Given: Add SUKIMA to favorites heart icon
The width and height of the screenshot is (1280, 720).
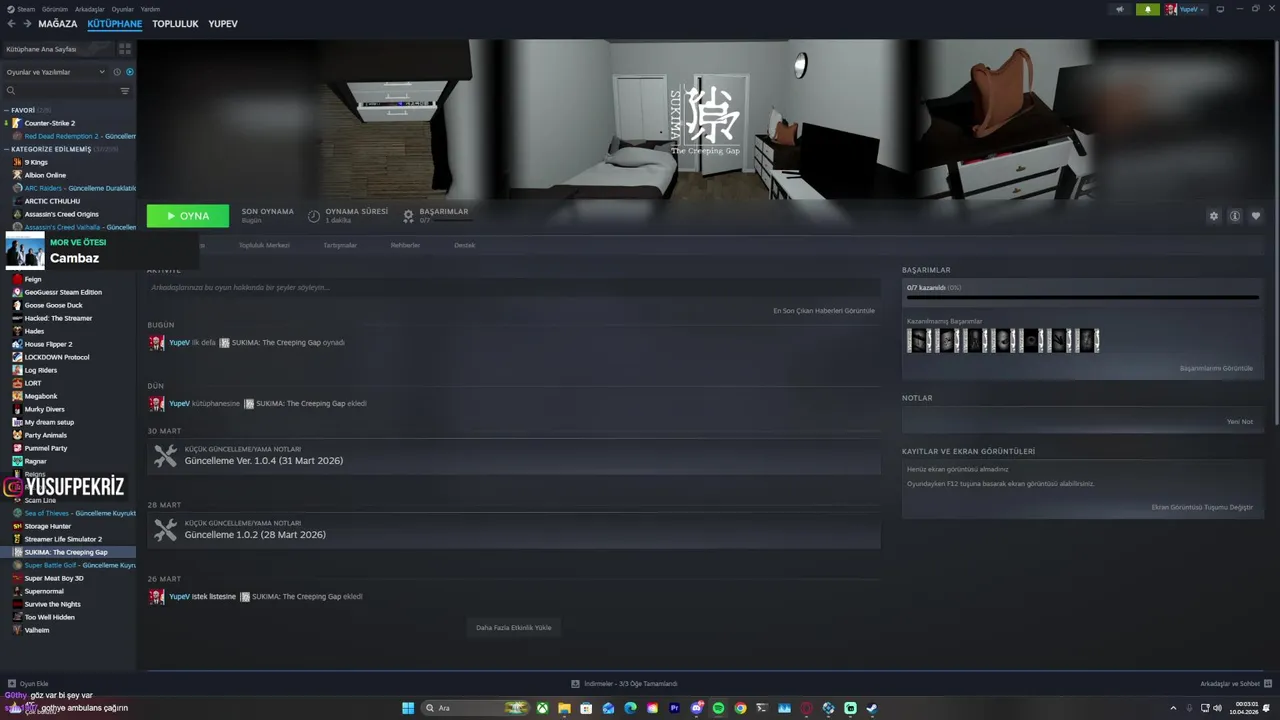Looking at the screenshot, I should point(1256,216).
